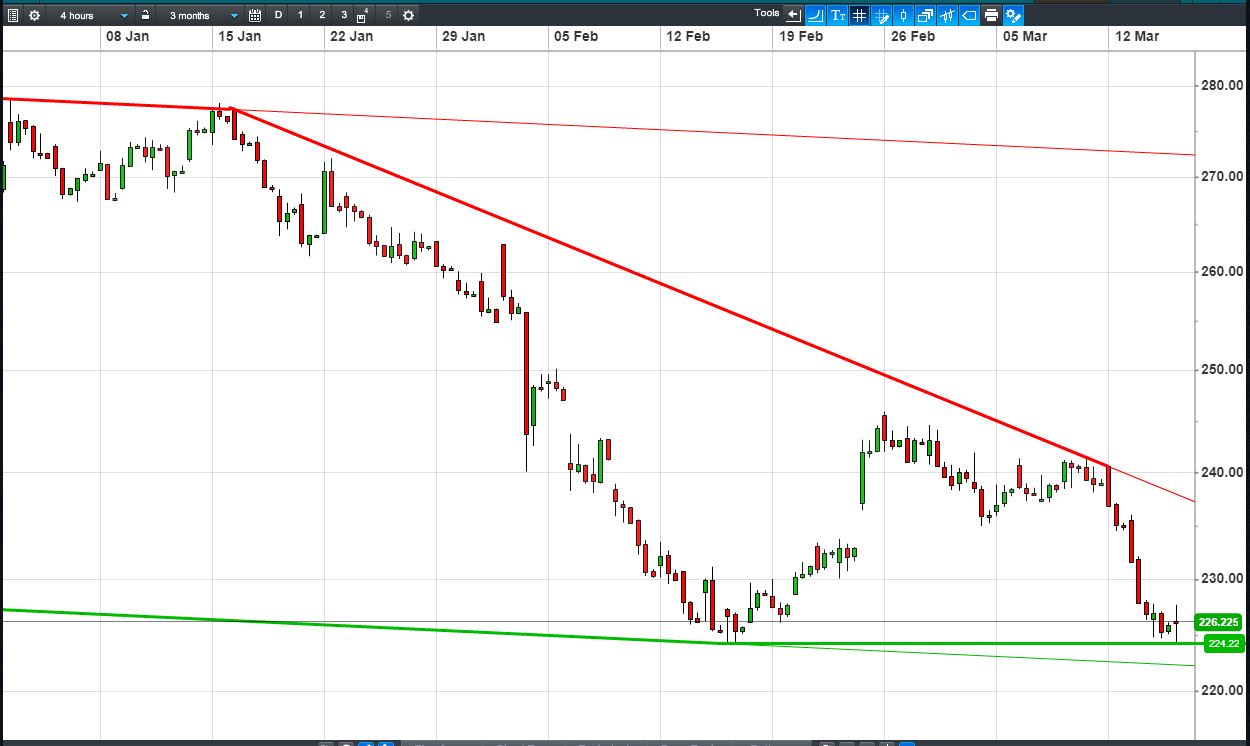
Task: Click the 270.00 price axis label
Action: [x=1222, y=177]
